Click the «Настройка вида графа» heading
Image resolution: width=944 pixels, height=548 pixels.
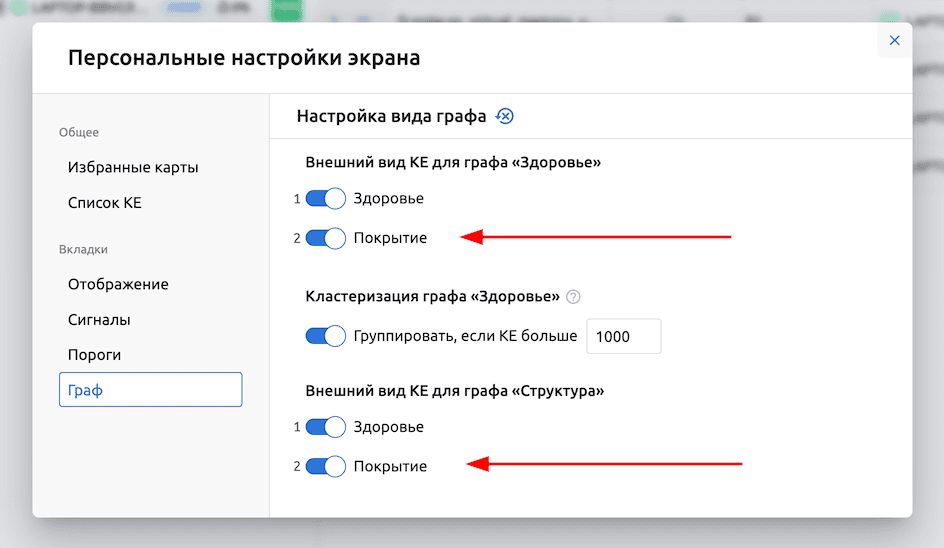pos(391,116)
